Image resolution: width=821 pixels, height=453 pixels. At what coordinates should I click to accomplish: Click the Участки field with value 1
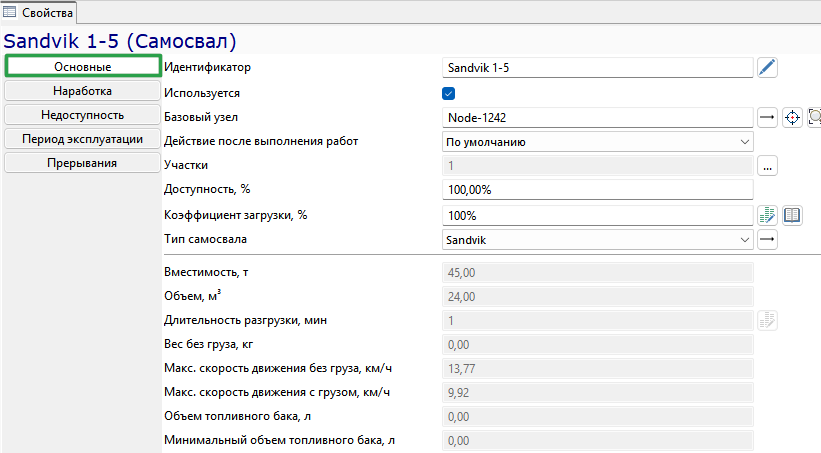pos(597,166)
